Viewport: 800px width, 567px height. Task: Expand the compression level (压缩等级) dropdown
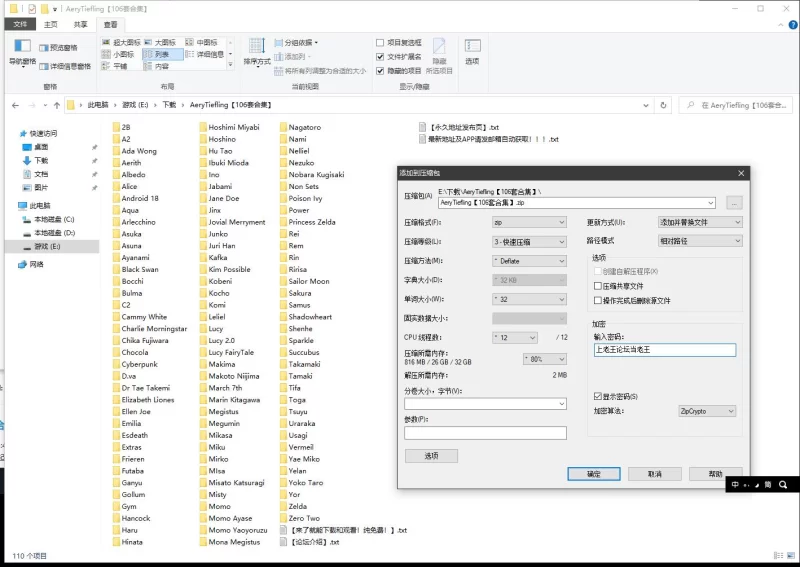529,242
